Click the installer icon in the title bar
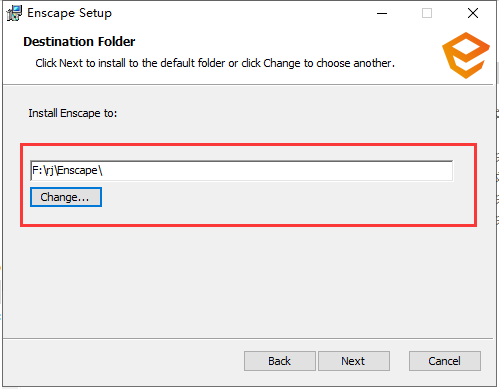The width and height of the screenshot is (499, 389). (x=14, y=13)
